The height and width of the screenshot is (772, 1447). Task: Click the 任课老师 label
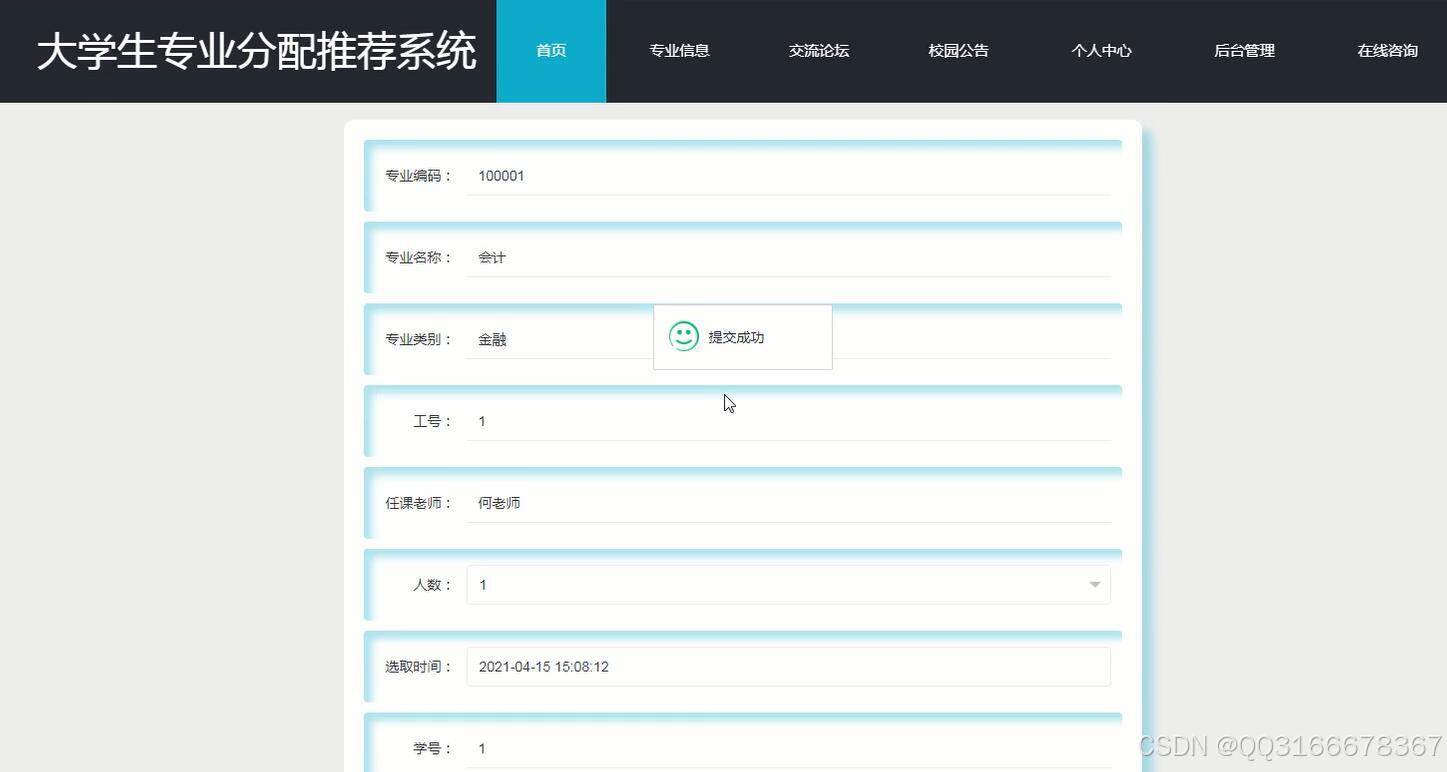click(x=419, y=504)
